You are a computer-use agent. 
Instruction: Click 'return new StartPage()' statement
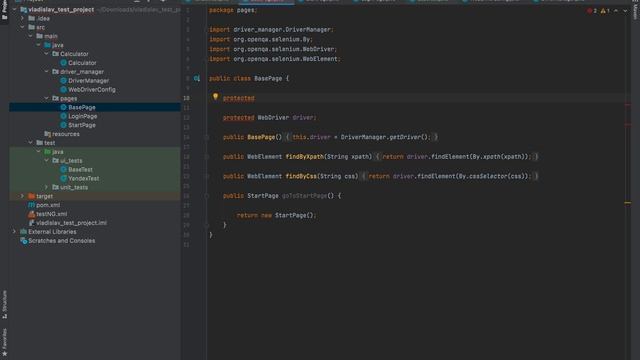point(277,216)
